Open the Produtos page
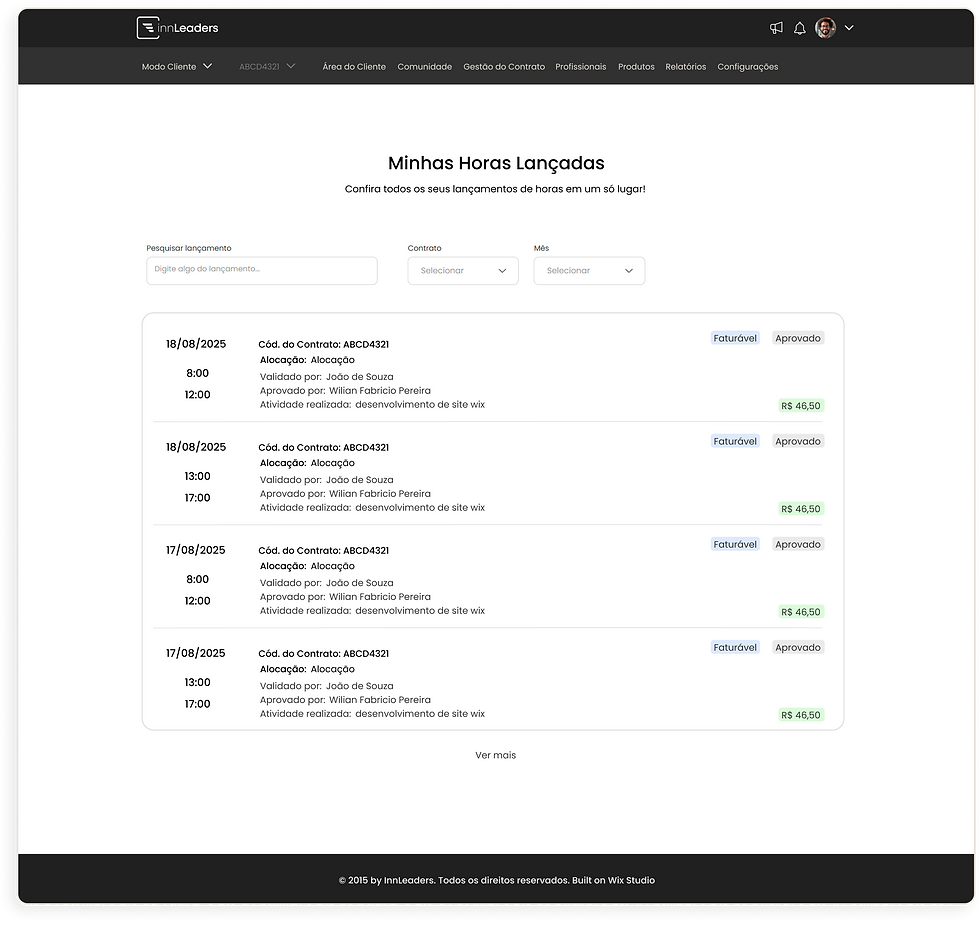The image size is (980, 926). click(636, 67)
